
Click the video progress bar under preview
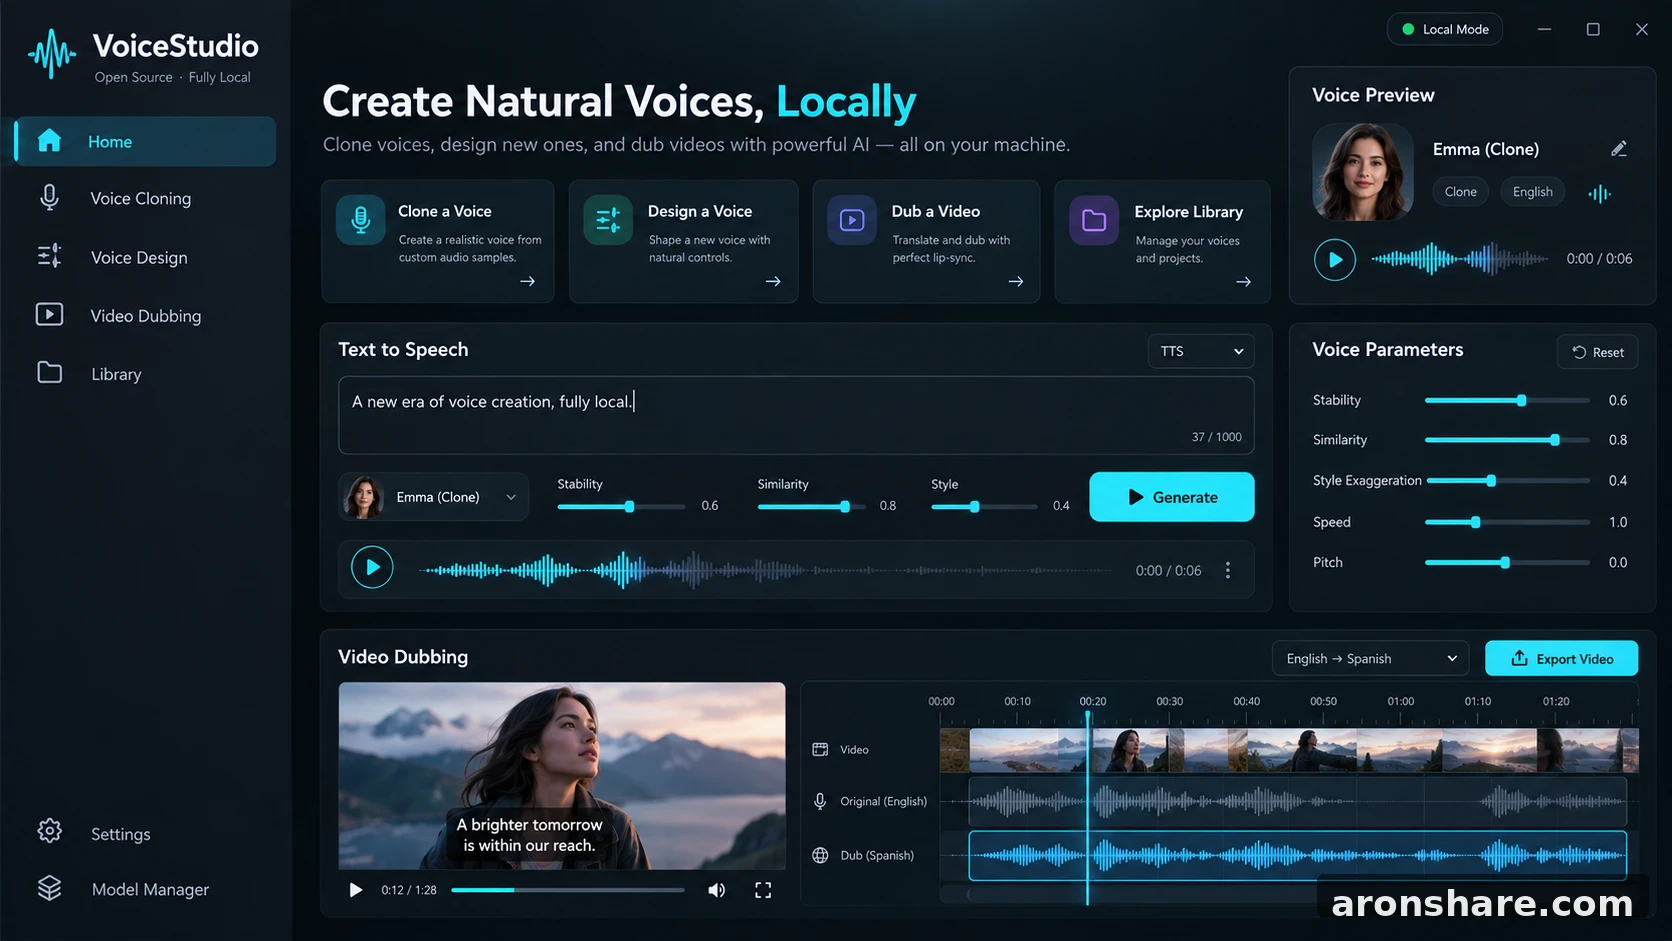click(x=568, y=890)
